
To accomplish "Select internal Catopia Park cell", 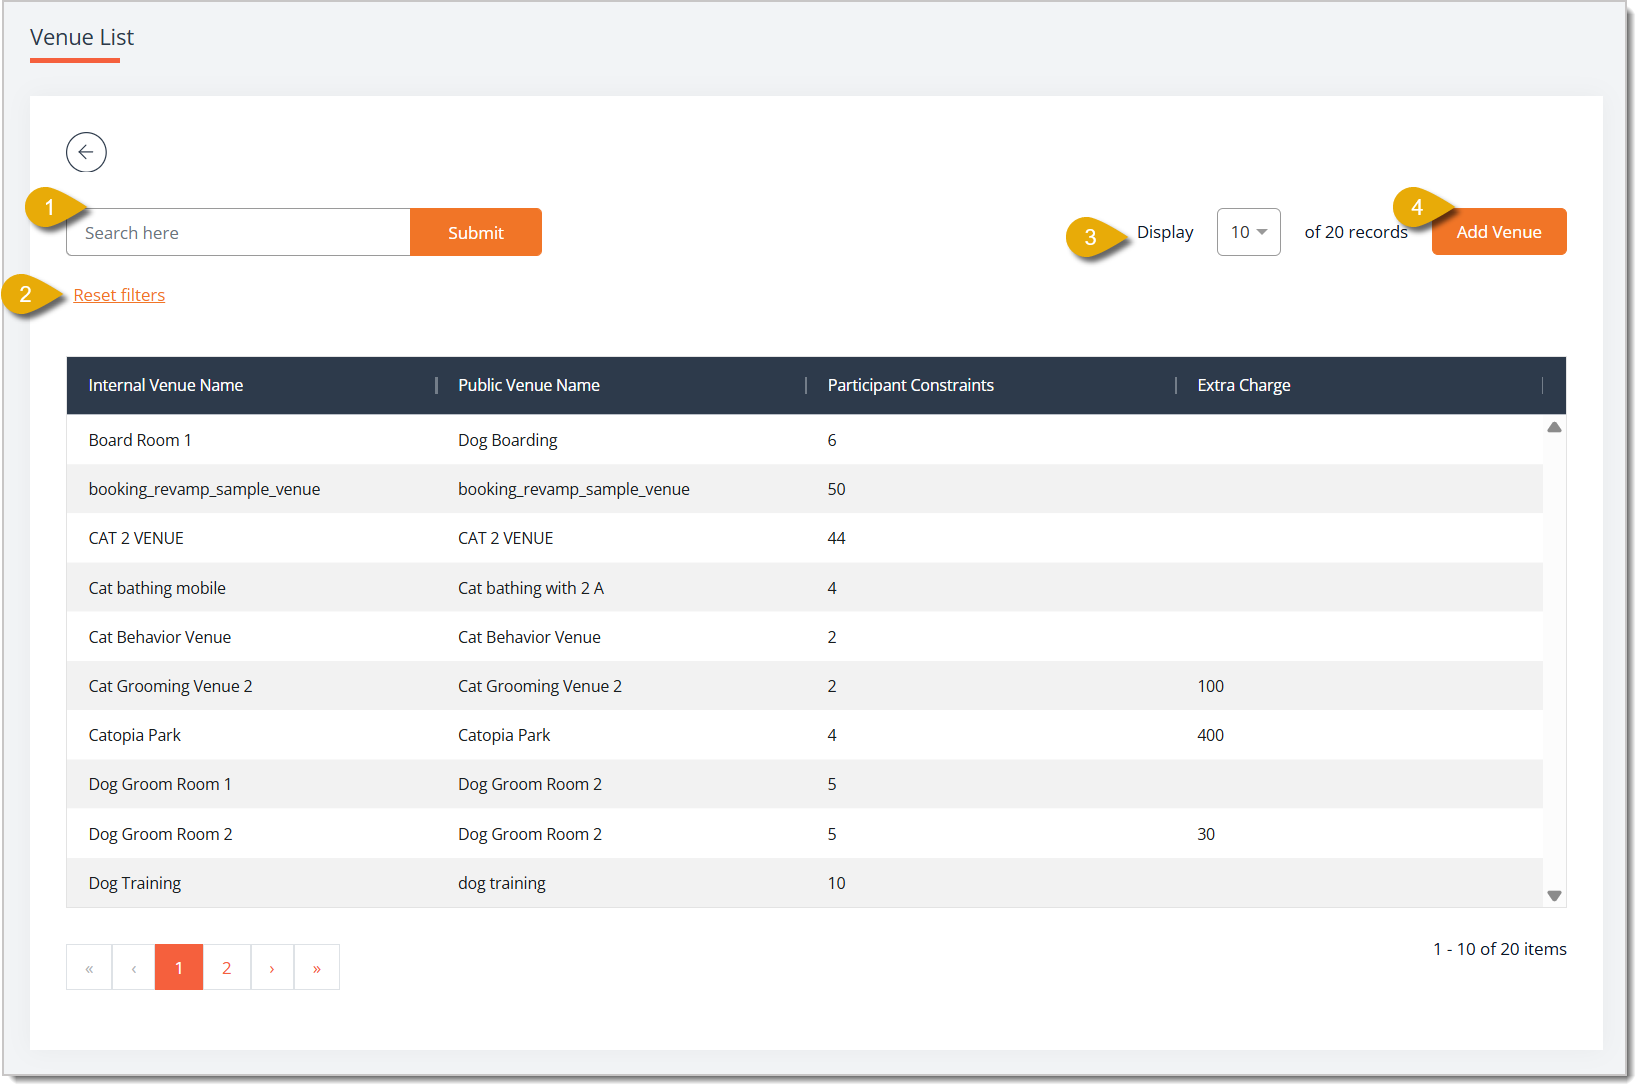I will 135,735.
